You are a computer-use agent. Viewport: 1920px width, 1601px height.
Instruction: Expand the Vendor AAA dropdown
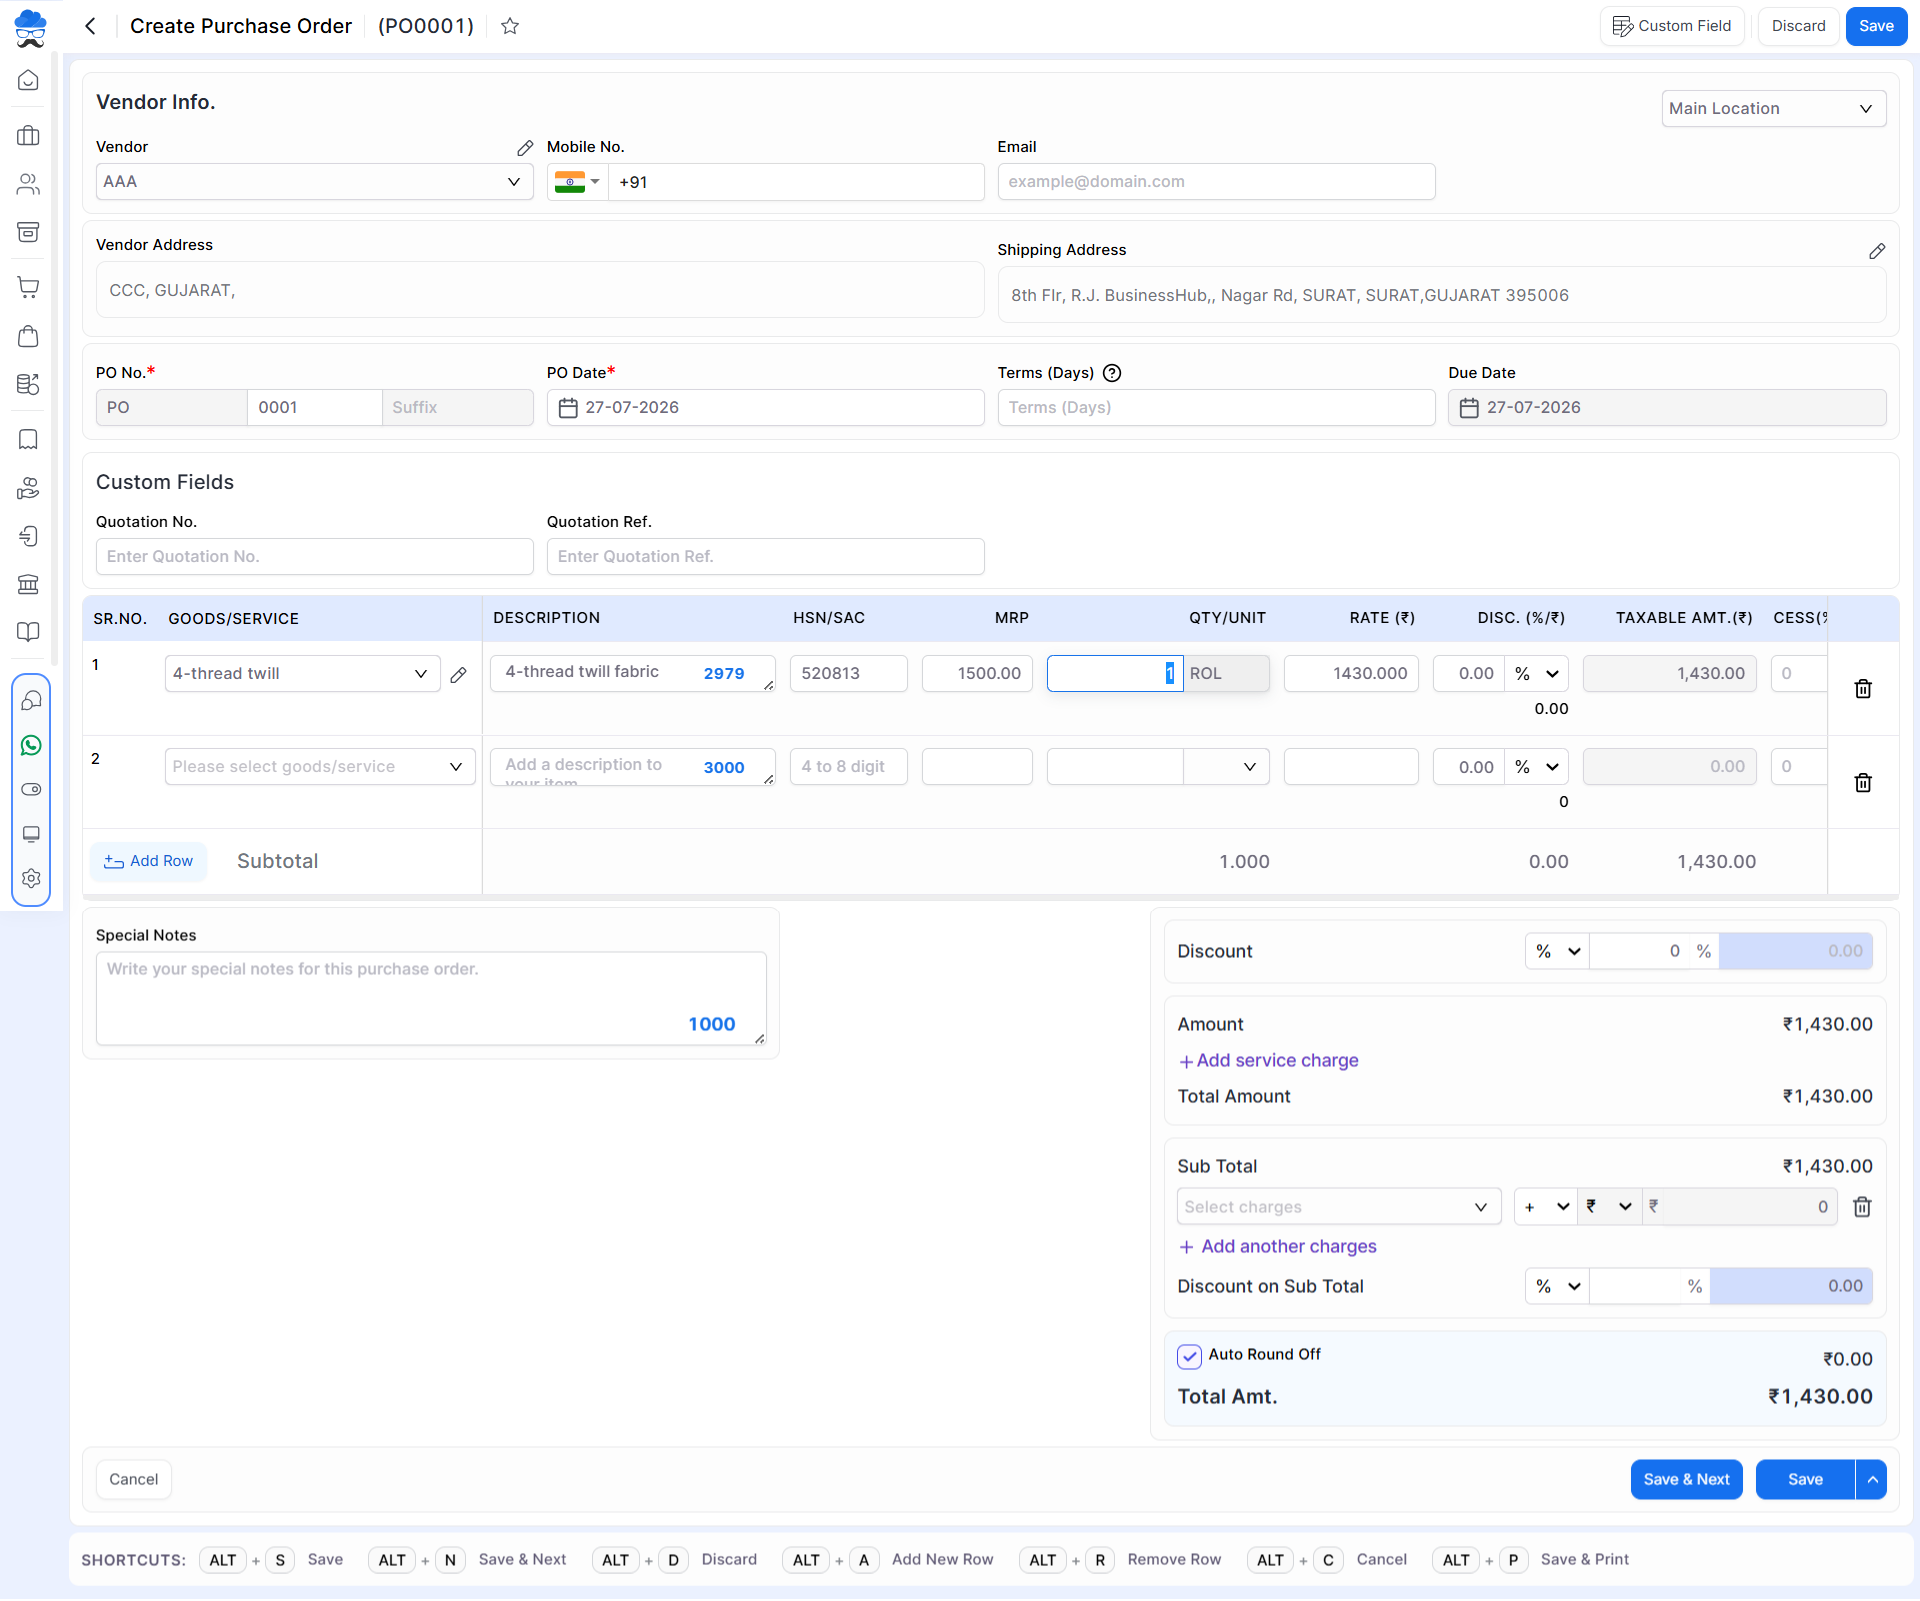pyautogui.click(x=314, y=182)
